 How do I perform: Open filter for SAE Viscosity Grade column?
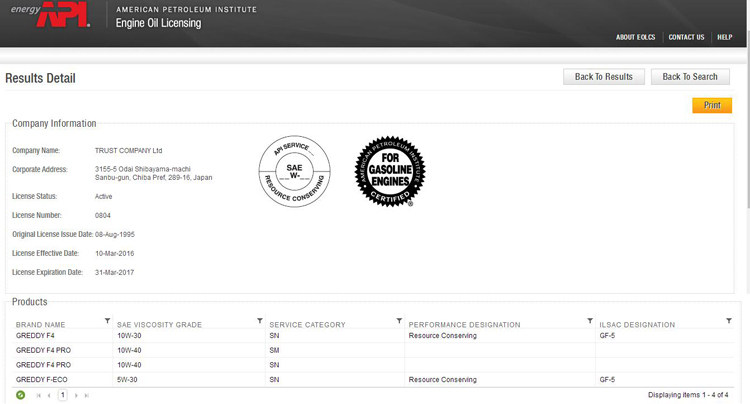point(260,321)
